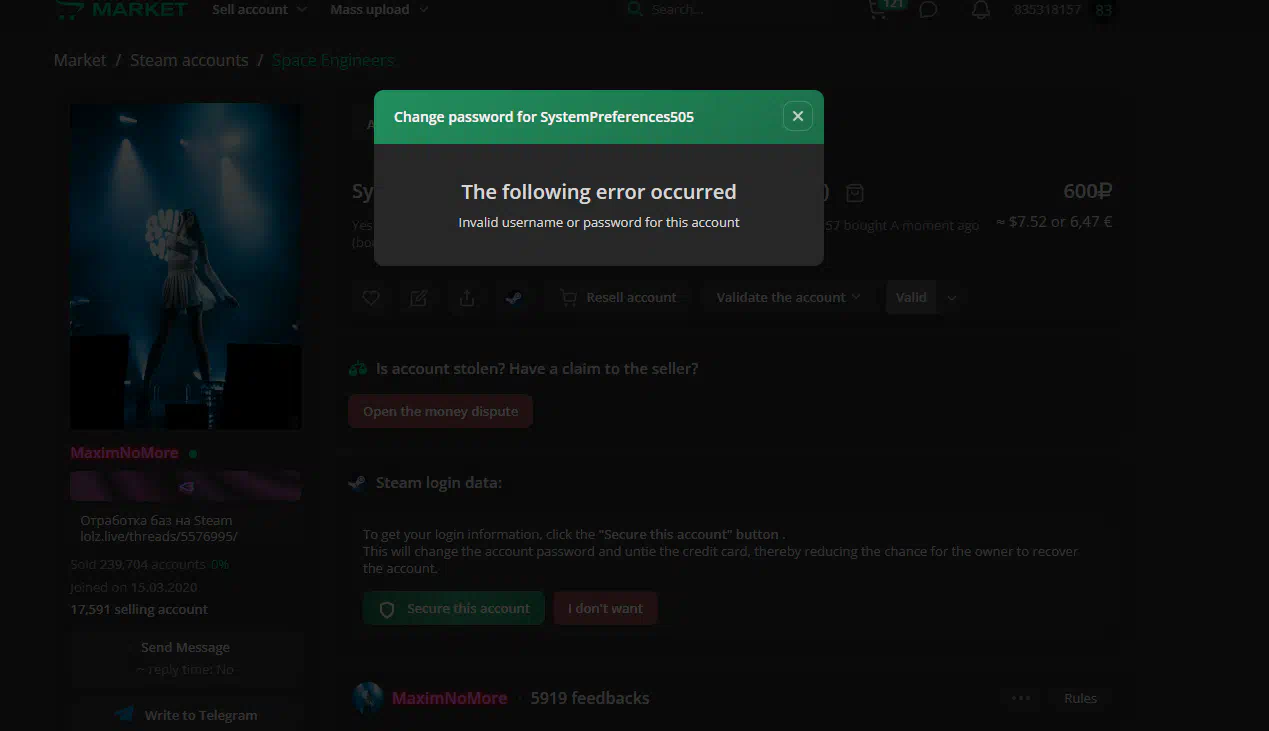
Task: Go to Steam accounts breadcrumb
Action: point(189,60)
